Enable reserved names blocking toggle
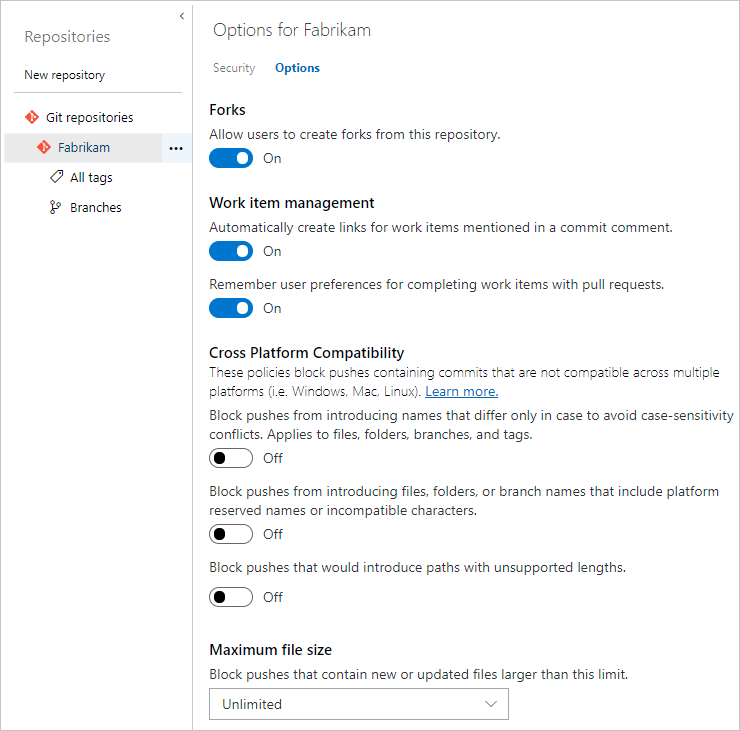 (231, 534)
